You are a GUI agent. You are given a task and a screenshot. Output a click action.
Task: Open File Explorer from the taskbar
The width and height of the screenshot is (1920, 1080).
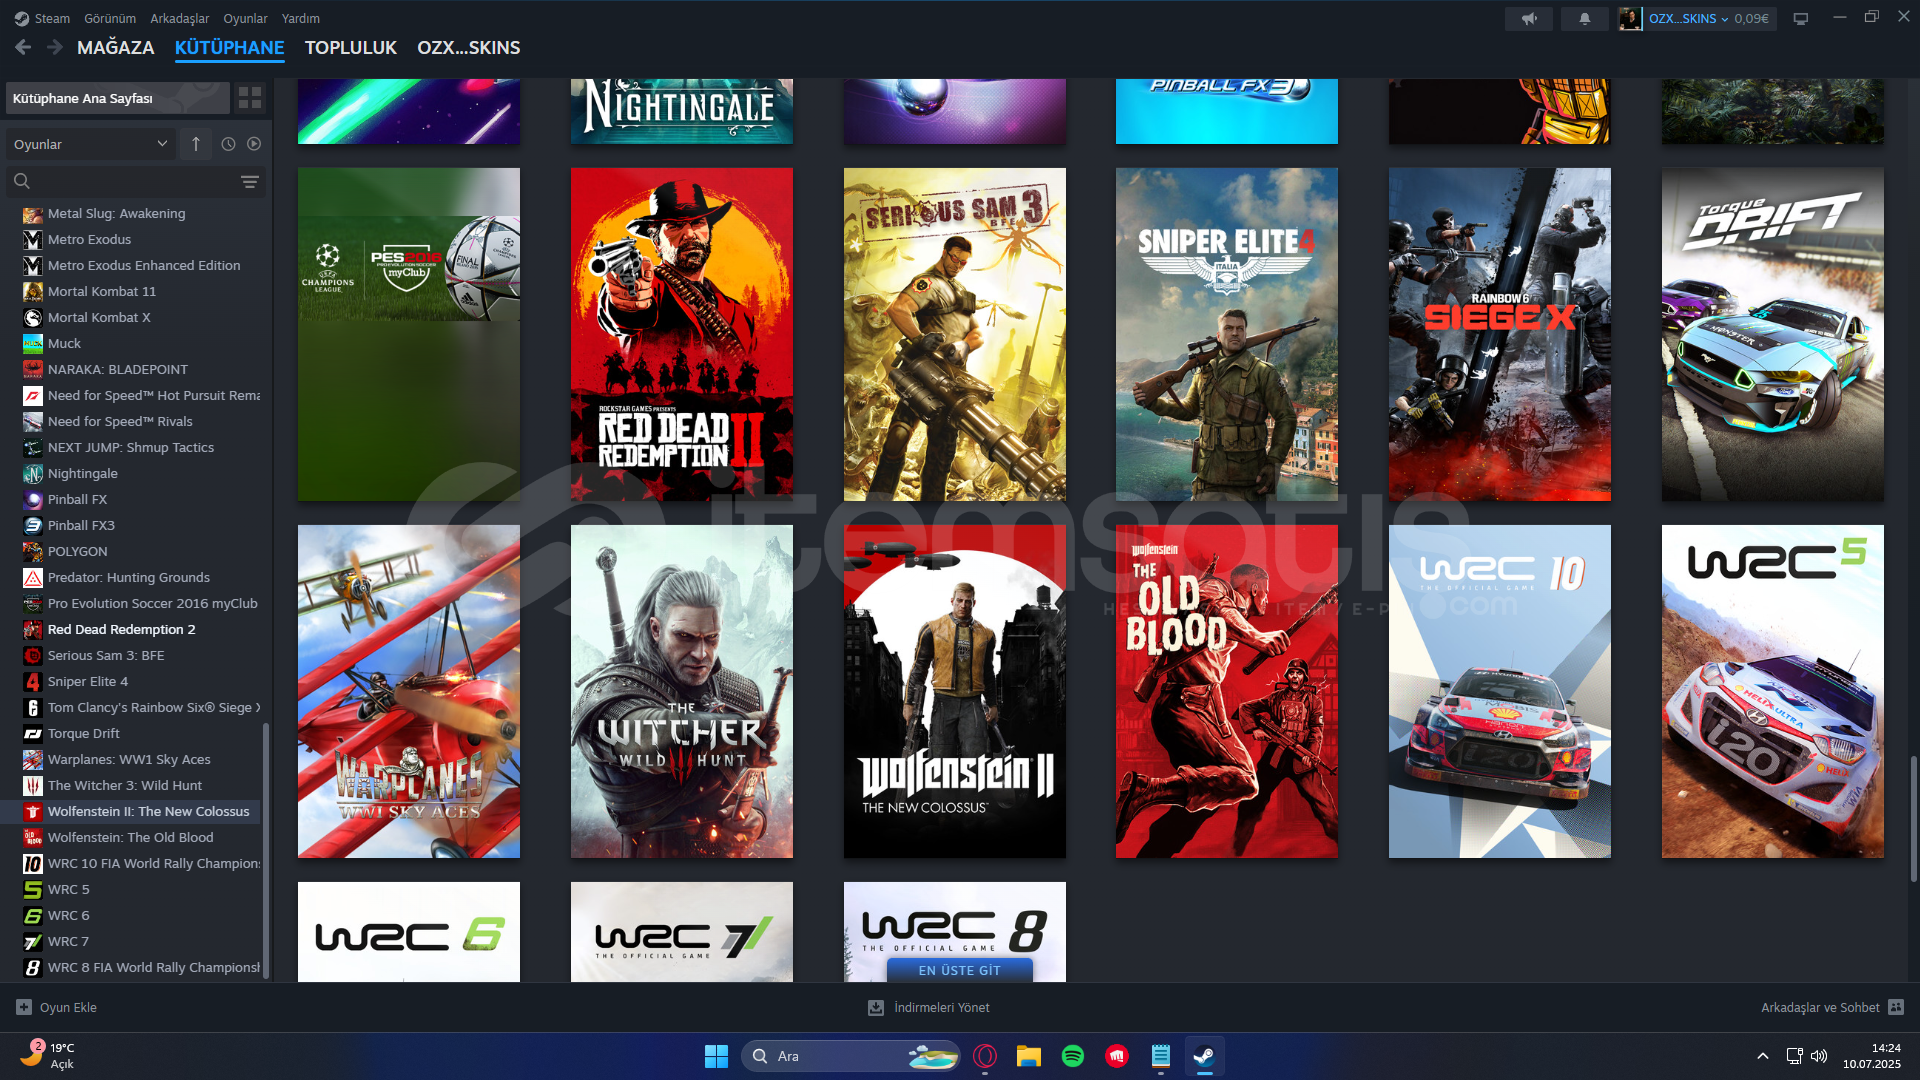[x=1029, y=1056]
